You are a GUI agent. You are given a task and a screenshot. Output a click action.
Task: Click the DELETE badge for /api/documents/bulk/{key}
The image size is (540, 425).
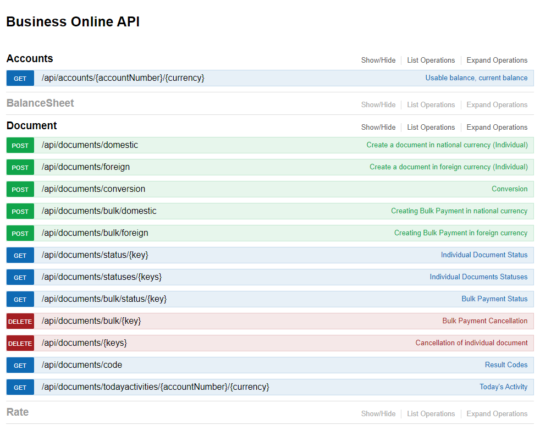(20, 321)
